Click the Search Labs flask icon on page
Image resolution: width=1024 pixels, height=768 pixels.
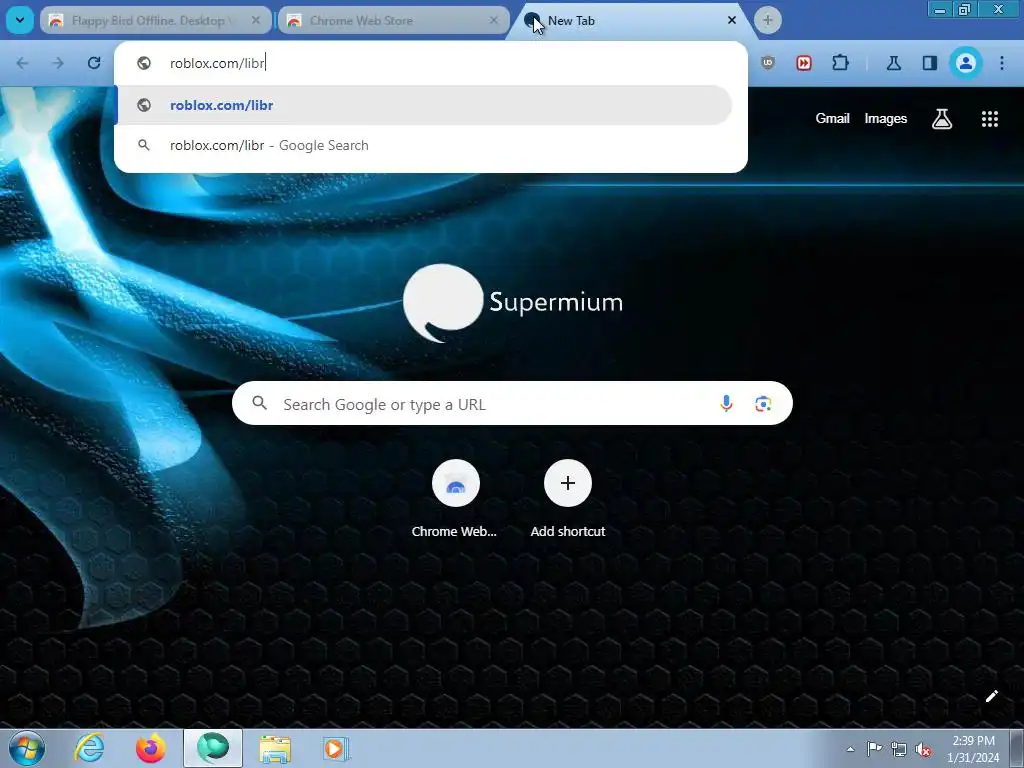click(942, 118)
